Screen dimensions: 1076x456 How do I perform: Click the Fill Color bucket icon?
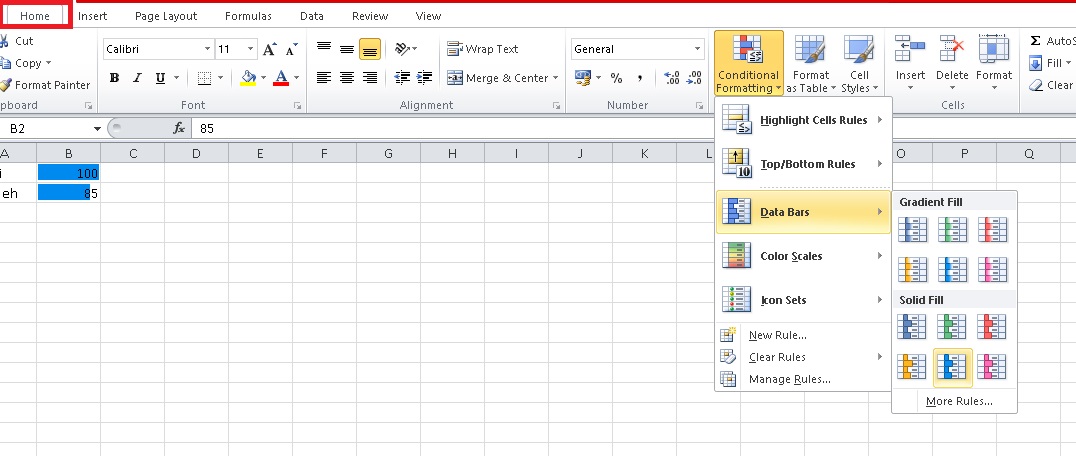[x=248, y=78]
